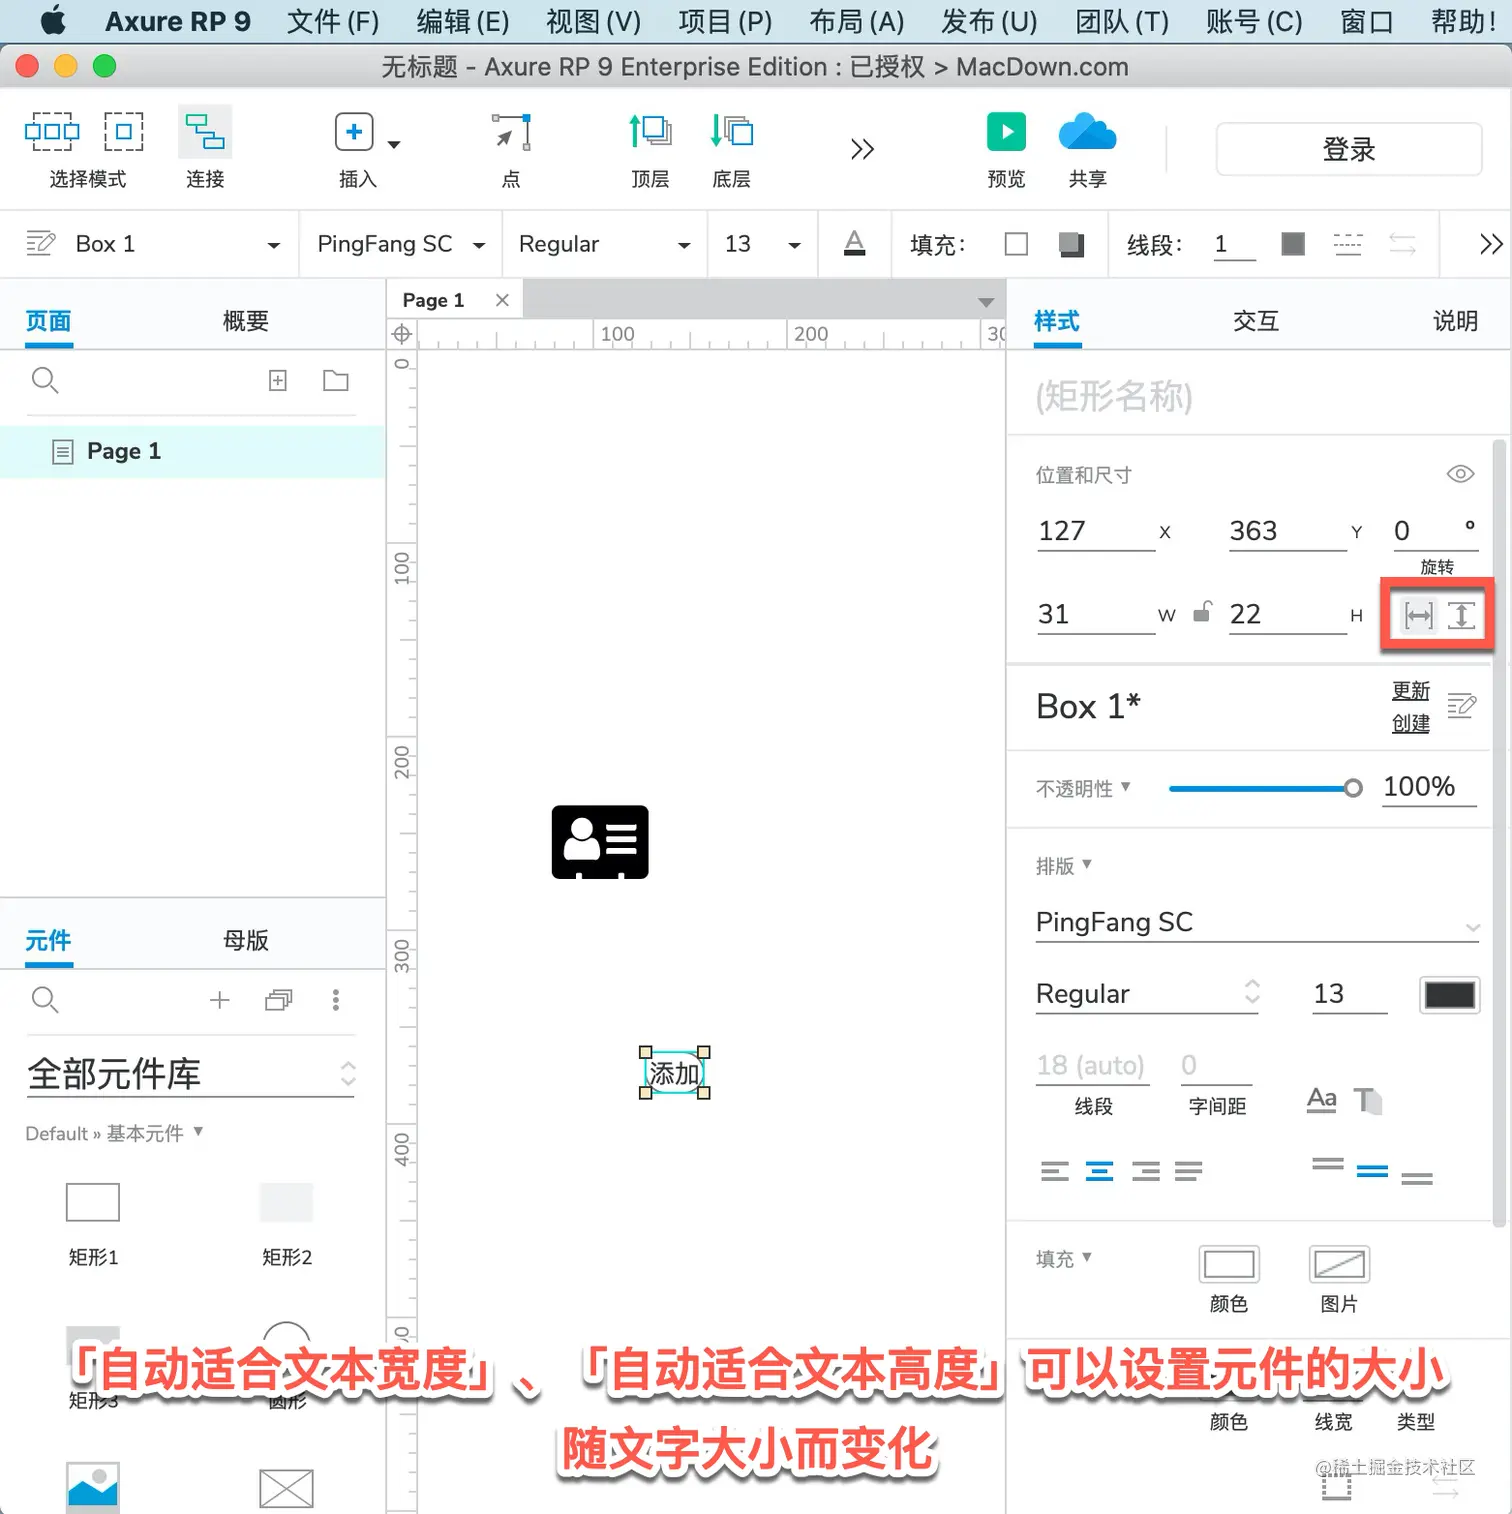This screenshot has width=1512, height=1514.
Task: Open the manage widget styles icon
Action: pos(1461,706)
